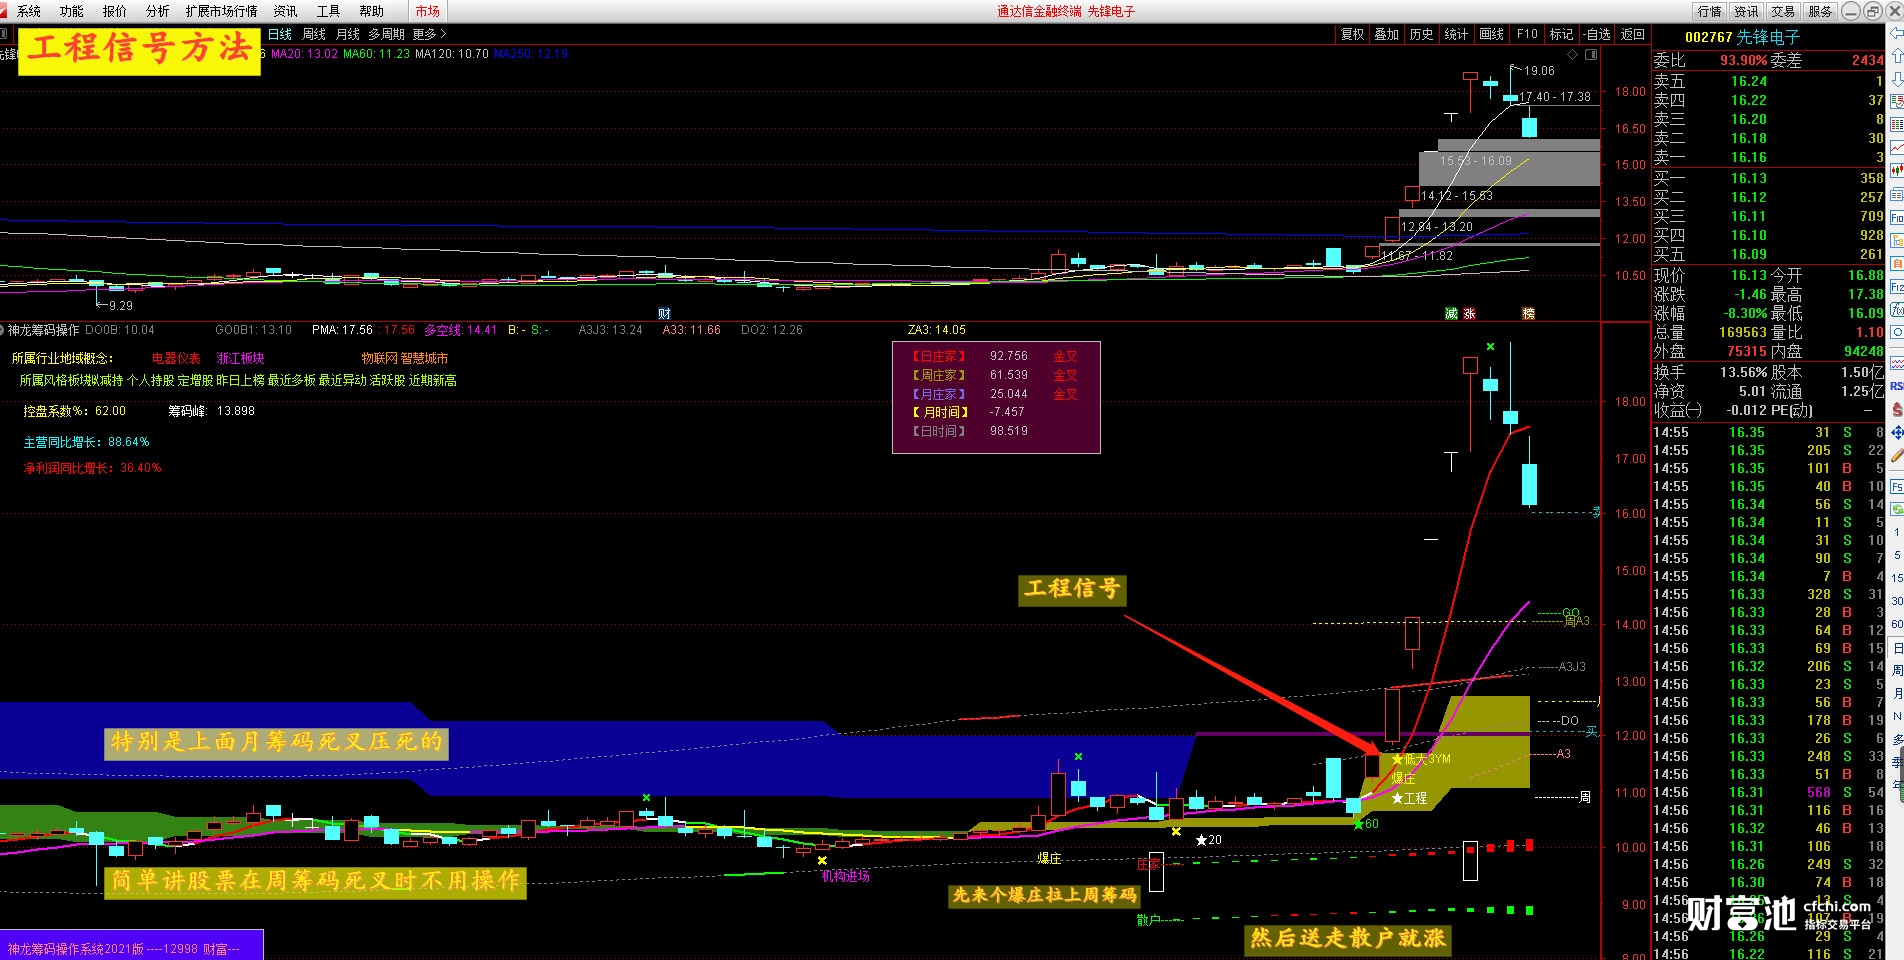This screenshot has width=1904, height=960.
Task: Click the 浙江板块 region link
Action: click(x=240, y=358)
